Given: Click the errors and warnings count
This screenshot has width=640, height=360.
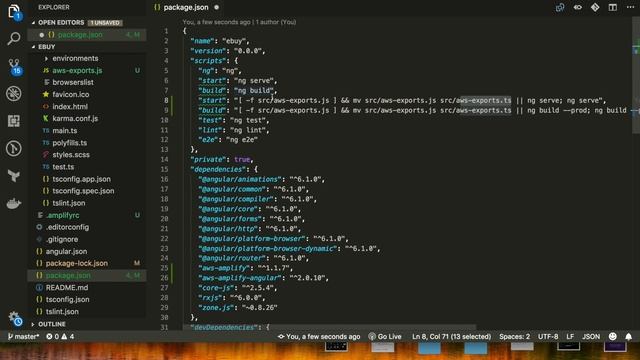Looking at the screenshot, I should click(60, 337).
